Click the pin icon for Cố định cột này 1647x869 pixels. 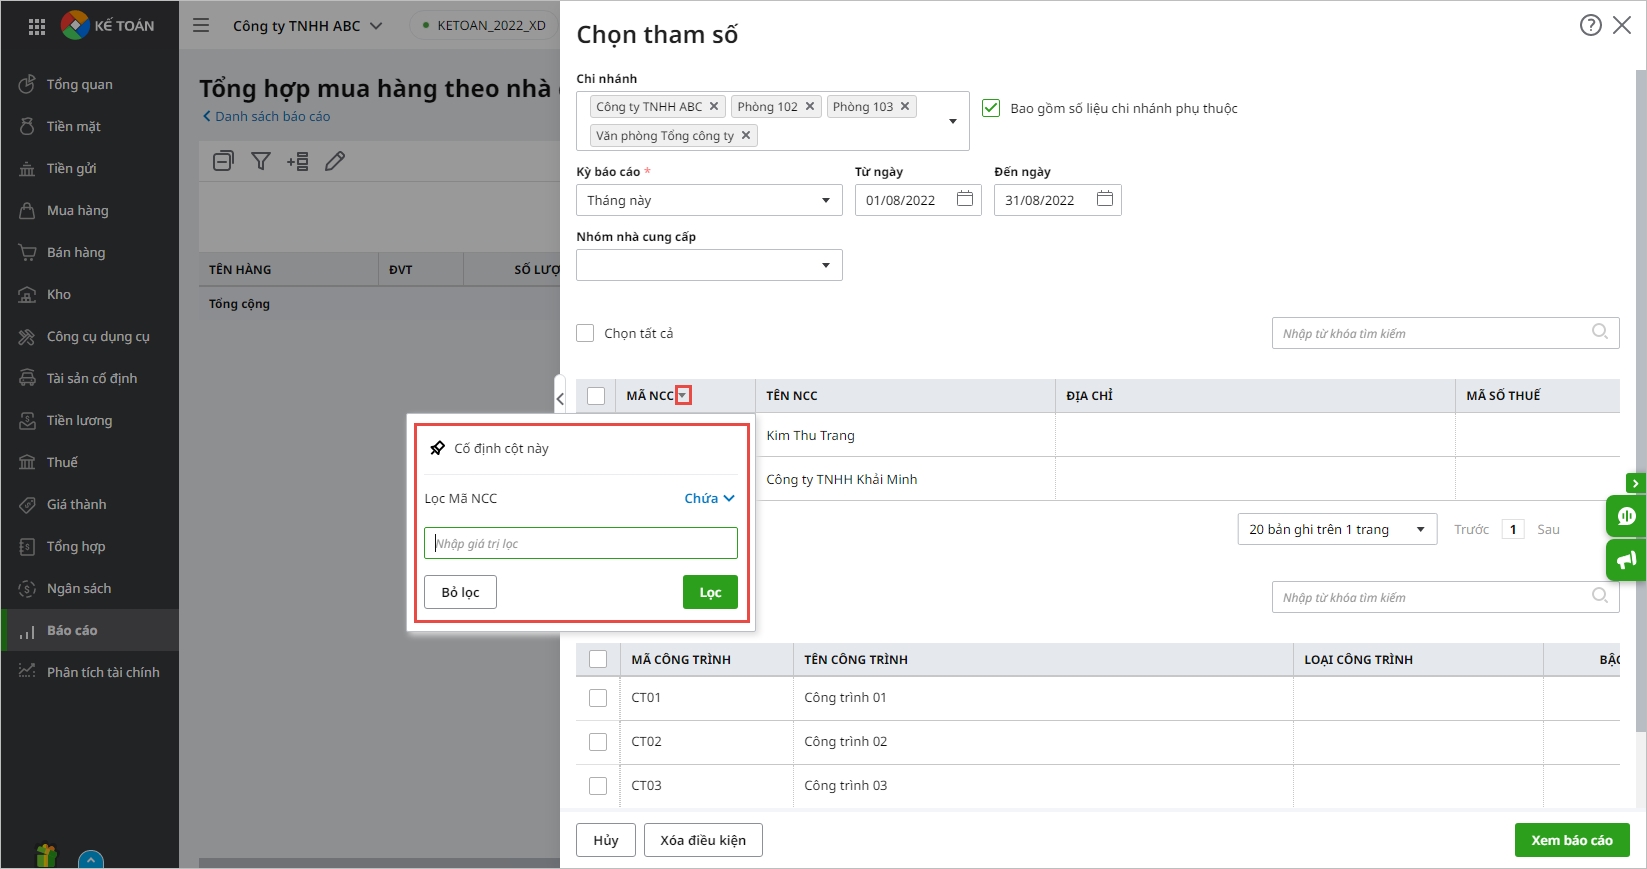point(437,448)
